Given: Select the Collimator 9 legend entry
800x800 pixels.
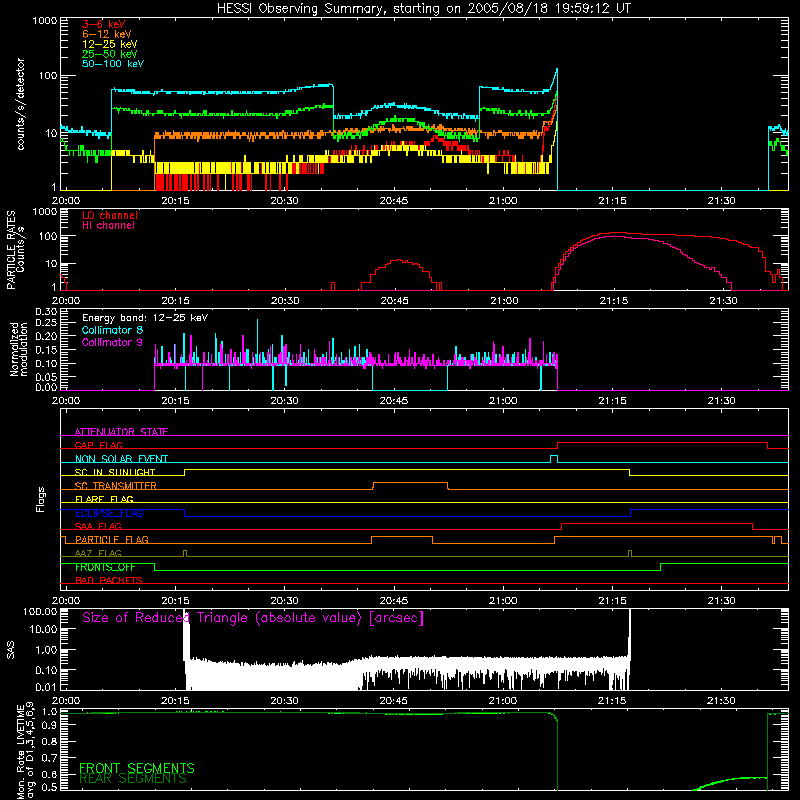Looking at the screenshot, I should click(x=112, y=342).
